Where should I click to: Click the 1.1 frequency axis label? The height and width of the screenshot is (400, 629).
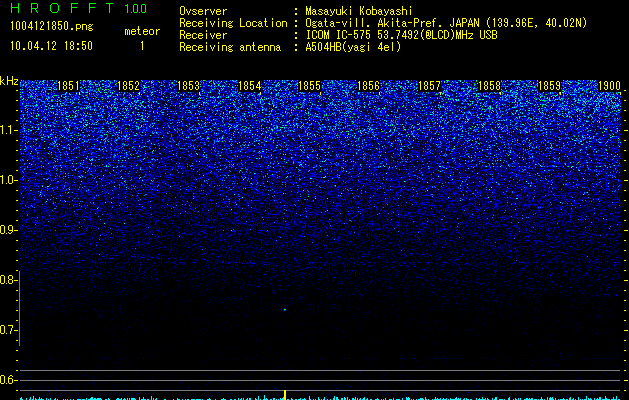[x=8, y=130]
